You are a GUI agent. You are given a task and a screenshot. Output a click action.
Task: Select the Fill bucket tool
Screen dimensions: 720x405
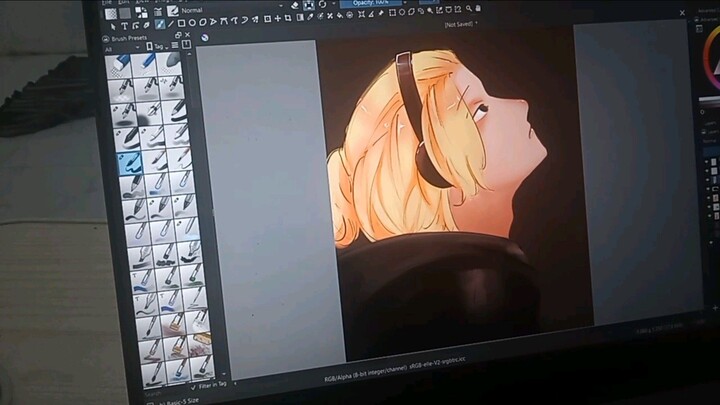coord(340,16)
